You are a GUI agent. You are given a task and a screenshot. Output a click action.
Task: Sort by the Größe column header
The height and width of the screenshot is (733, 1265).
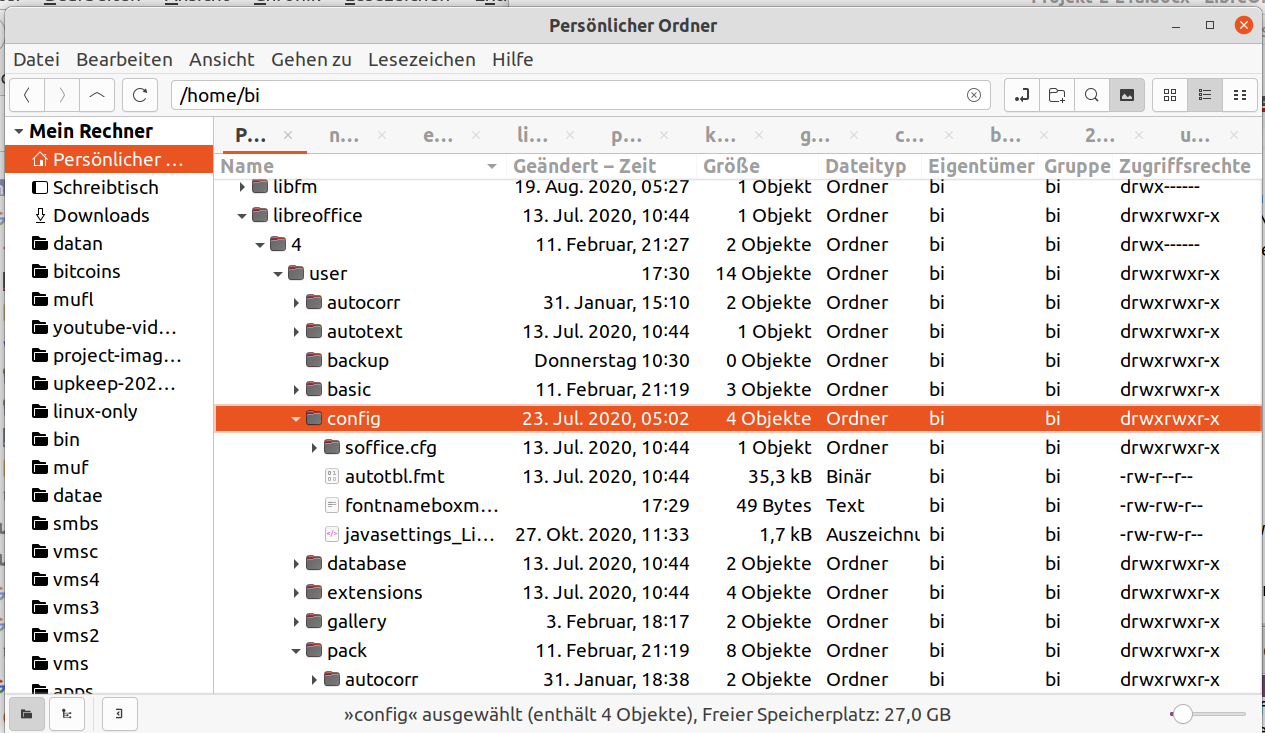pos(731,166)
